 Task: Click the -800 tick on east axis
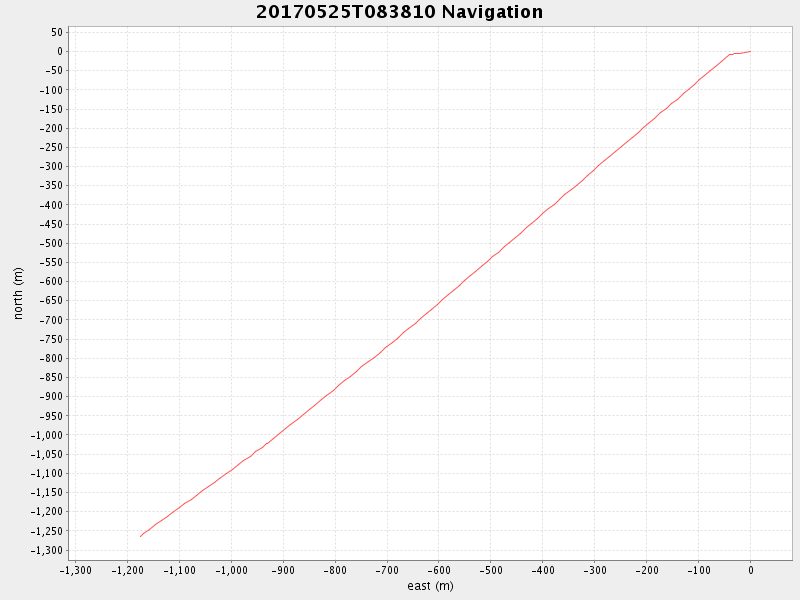(335, 571)
